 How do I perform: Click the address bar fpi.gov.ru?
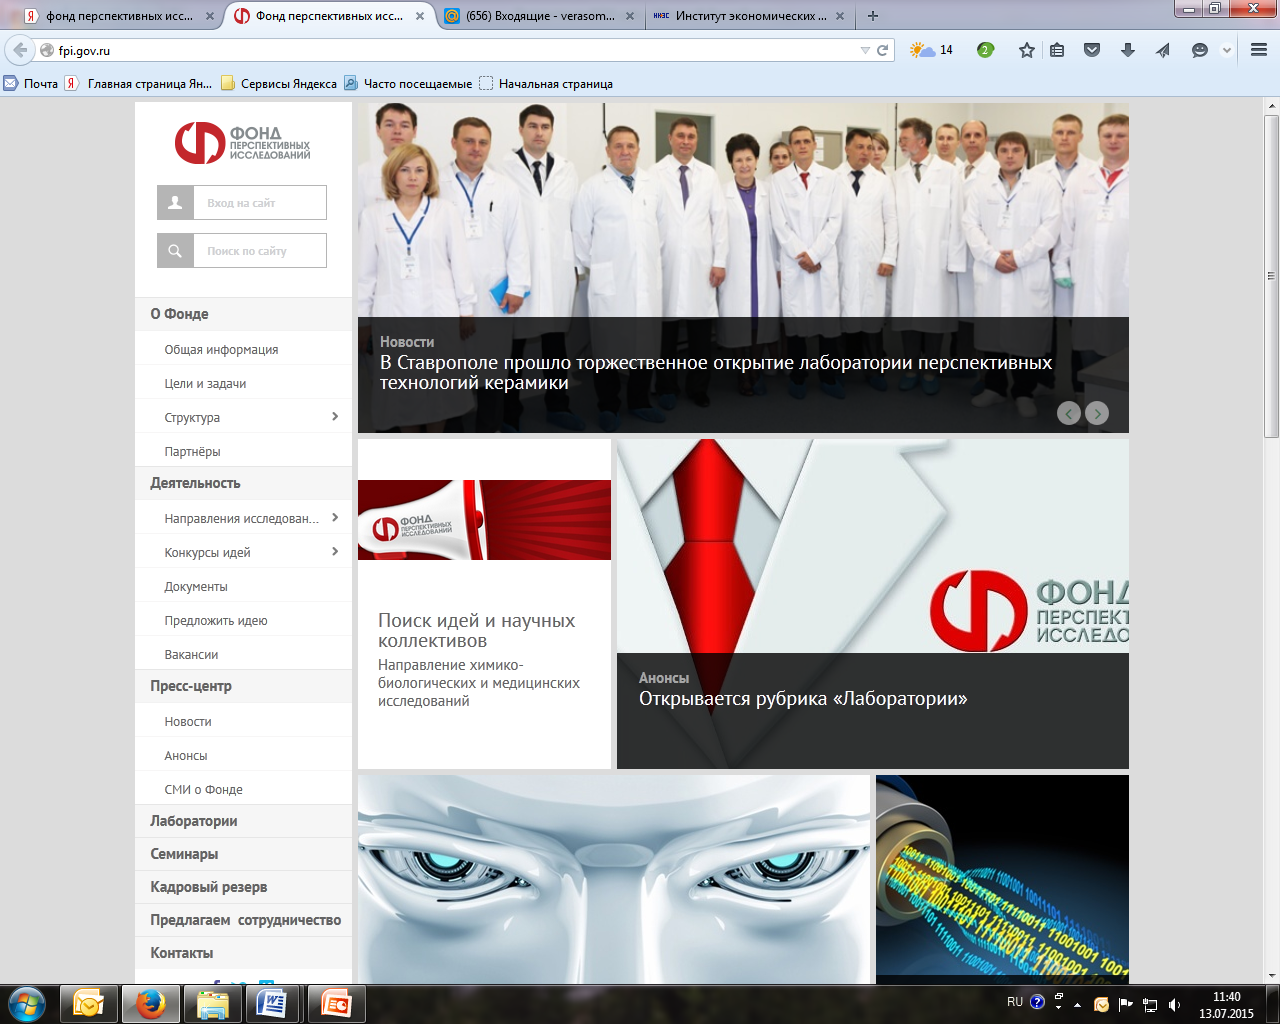tap(450, 50)
